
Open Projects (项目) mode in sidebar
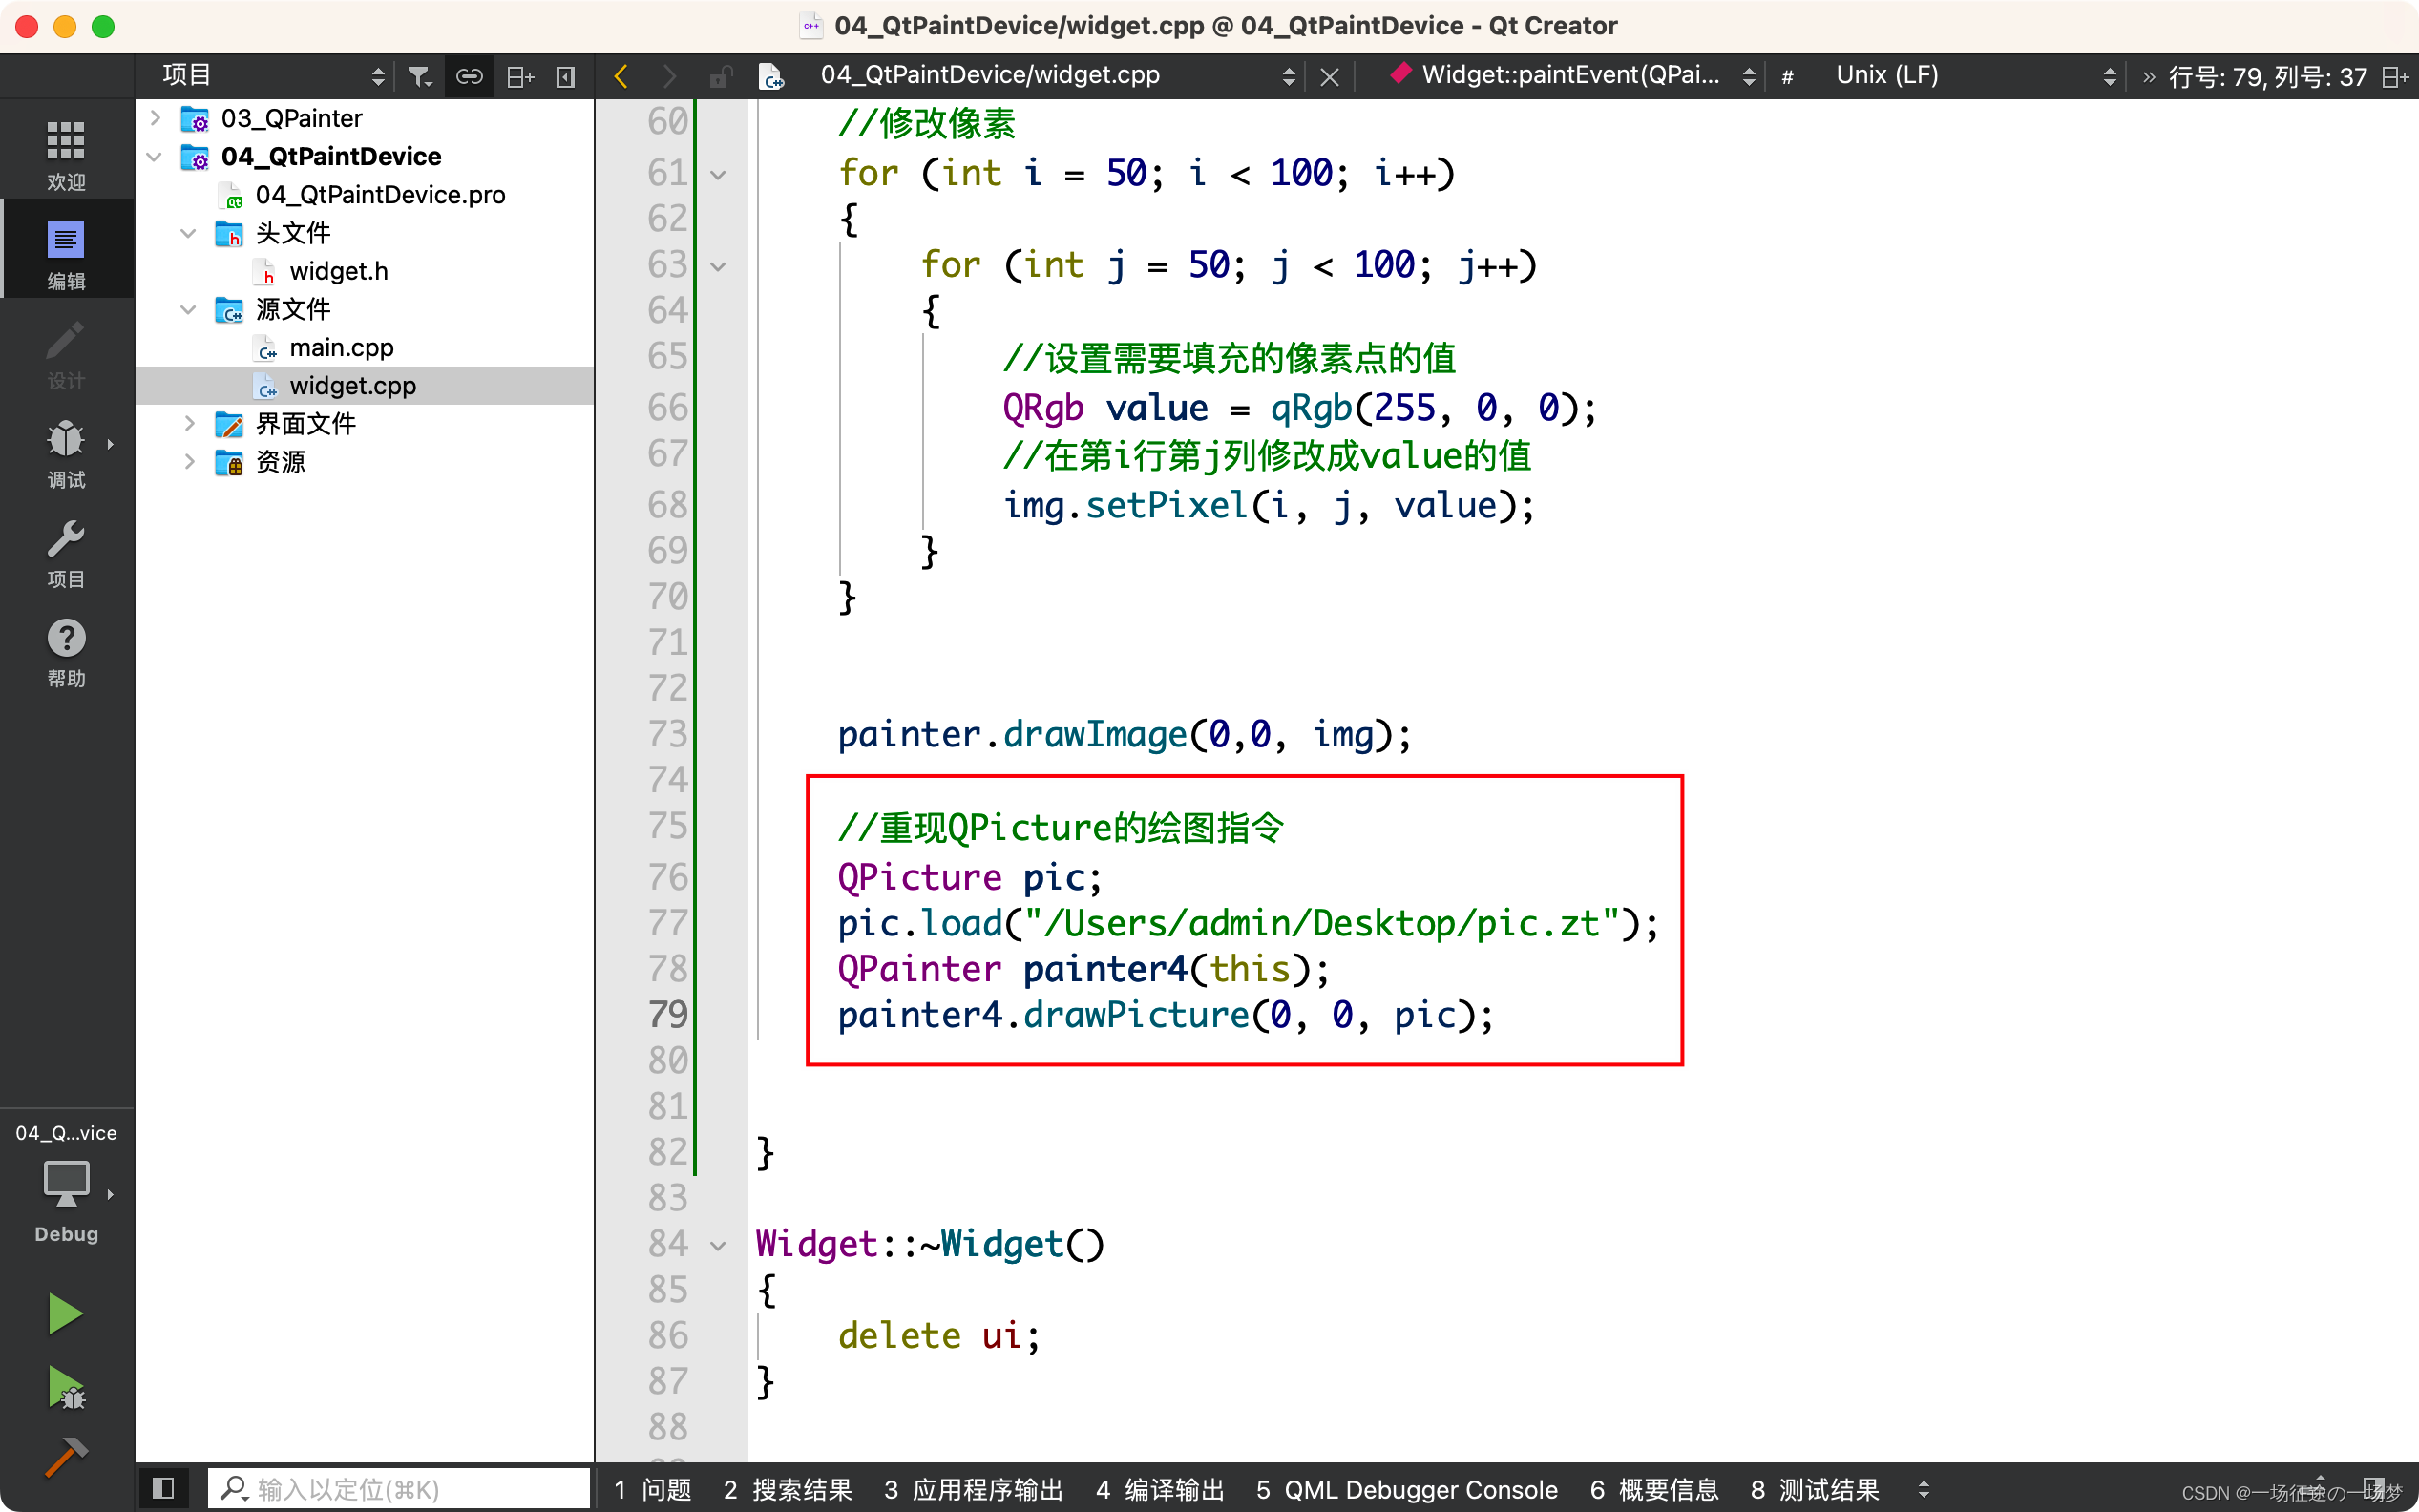[x=66, y=552]
